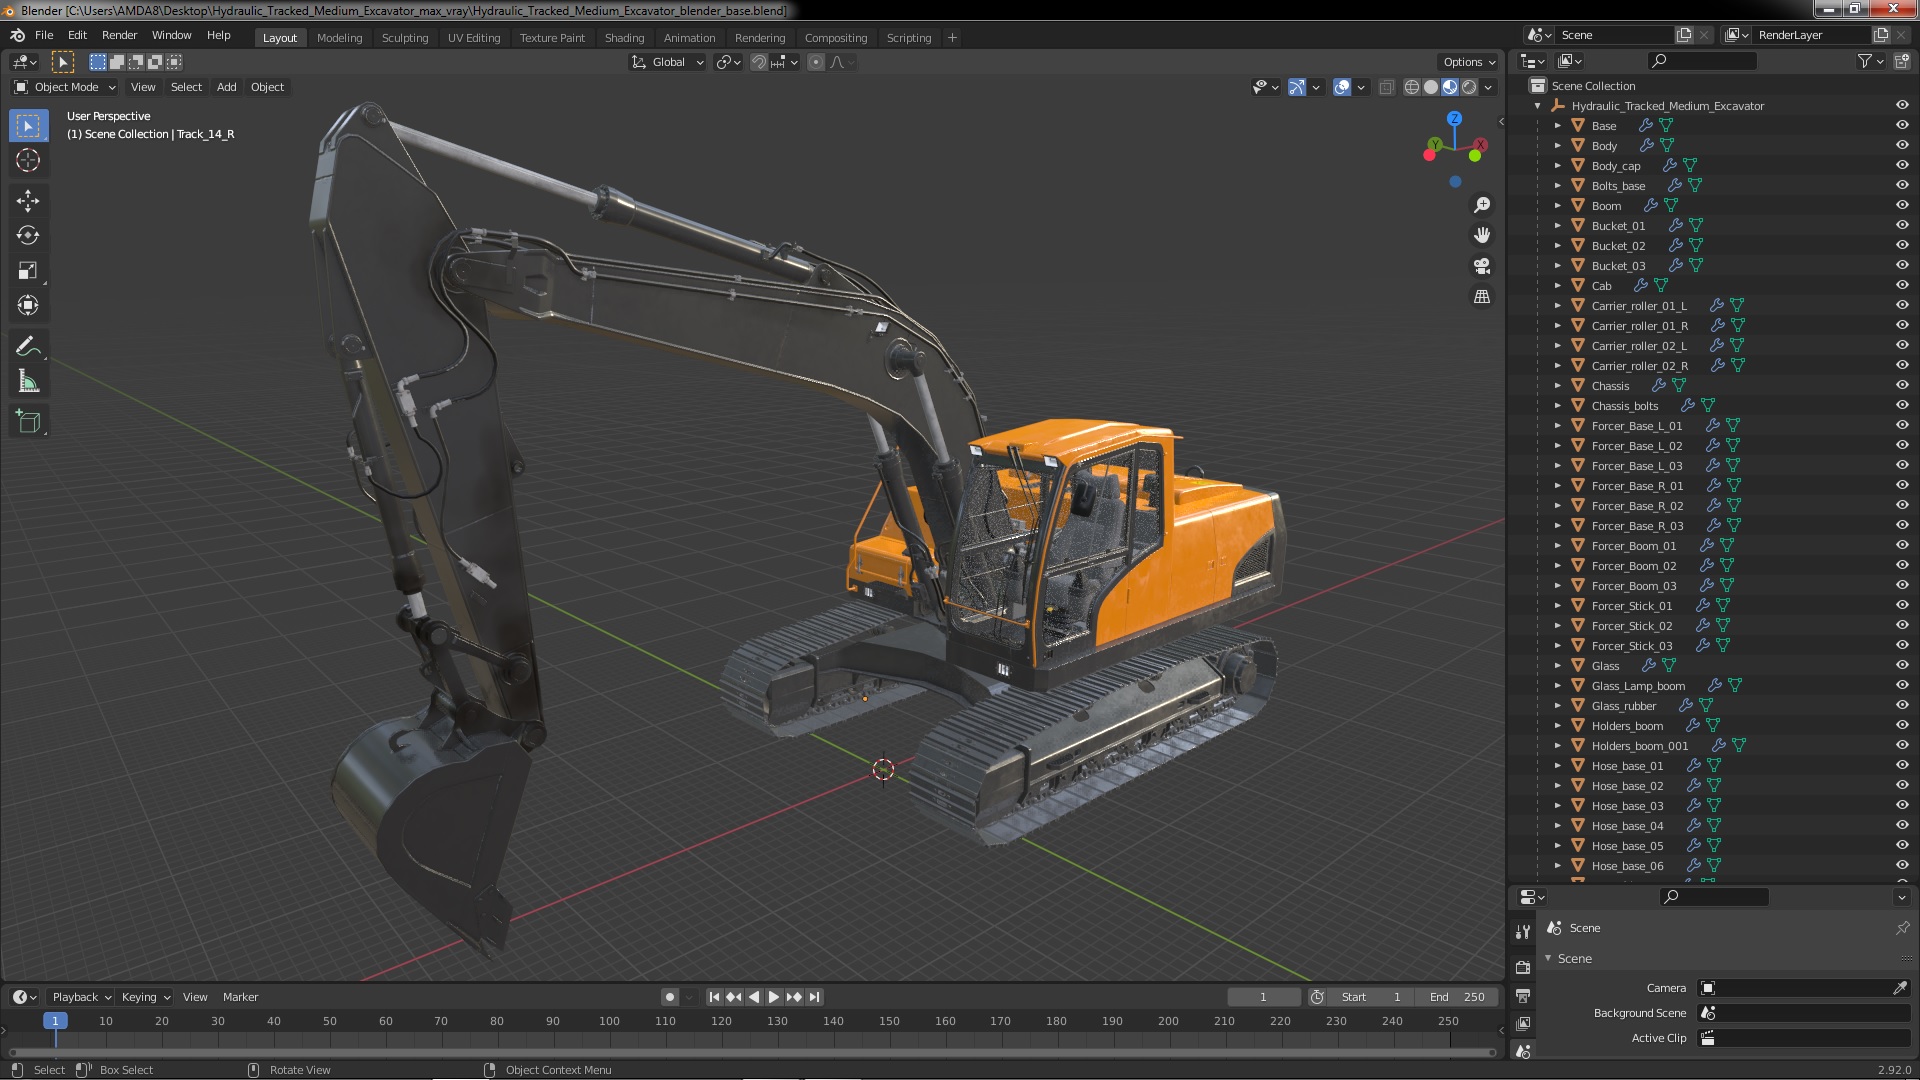Hide the Boom object in outliner
1920x1080 pixels.
(1902, 206)
